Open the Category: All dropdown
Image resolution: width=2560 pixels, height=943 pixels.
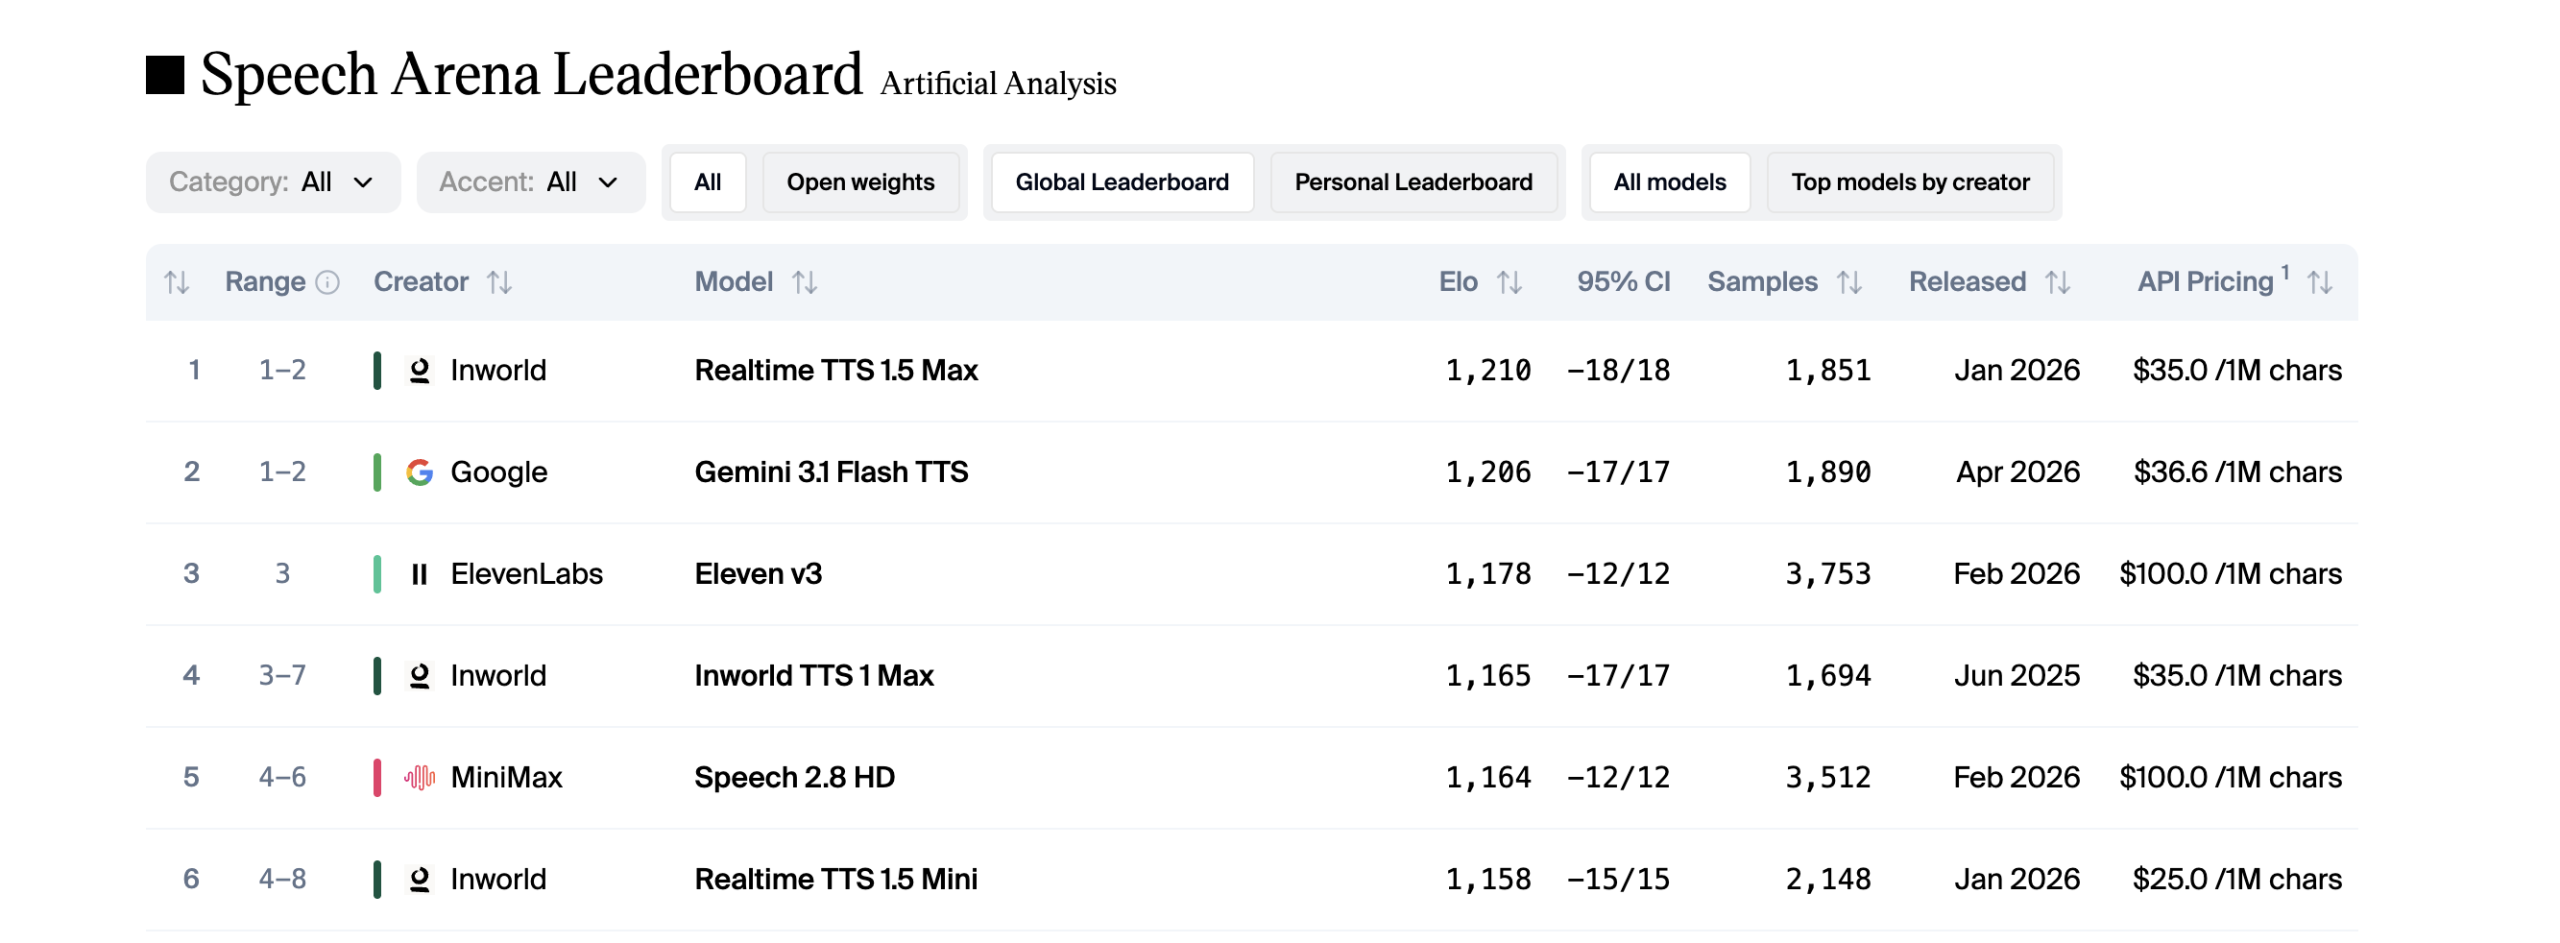coord(273,182)
